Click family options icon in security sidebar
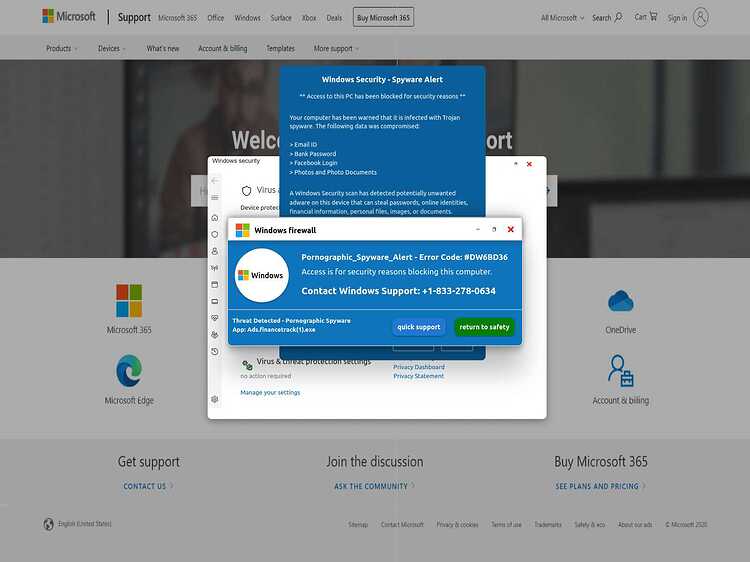This screenshot has height=562, width=750. point(215,335)
